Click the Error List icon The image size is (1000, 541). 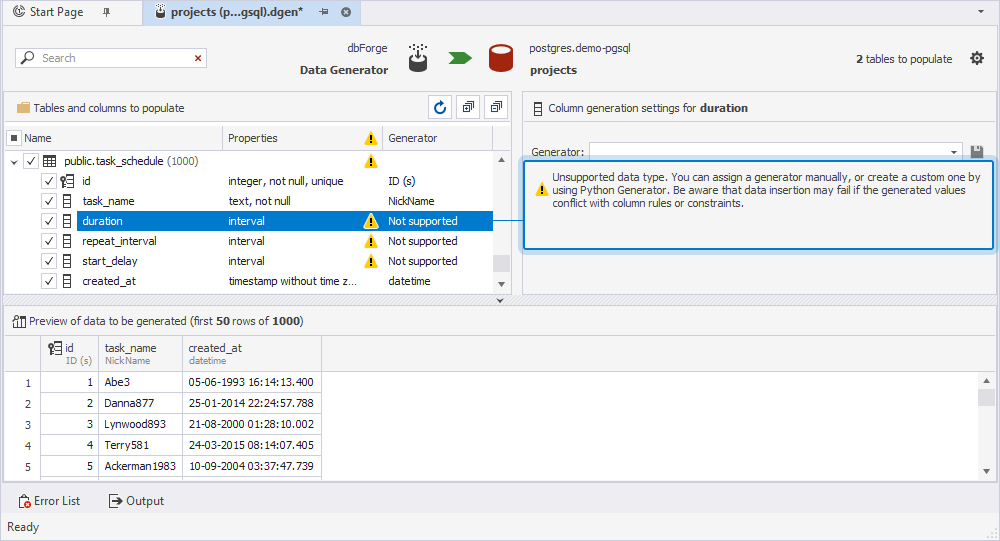point(24,501)
